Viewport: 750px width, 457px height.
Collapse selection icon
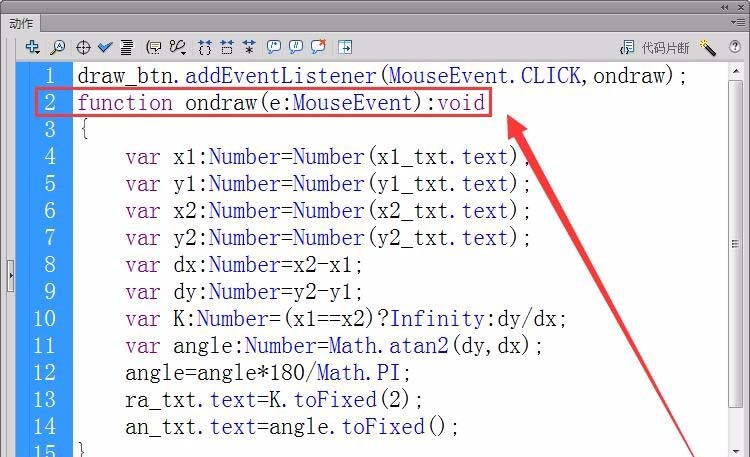[227, 47]
